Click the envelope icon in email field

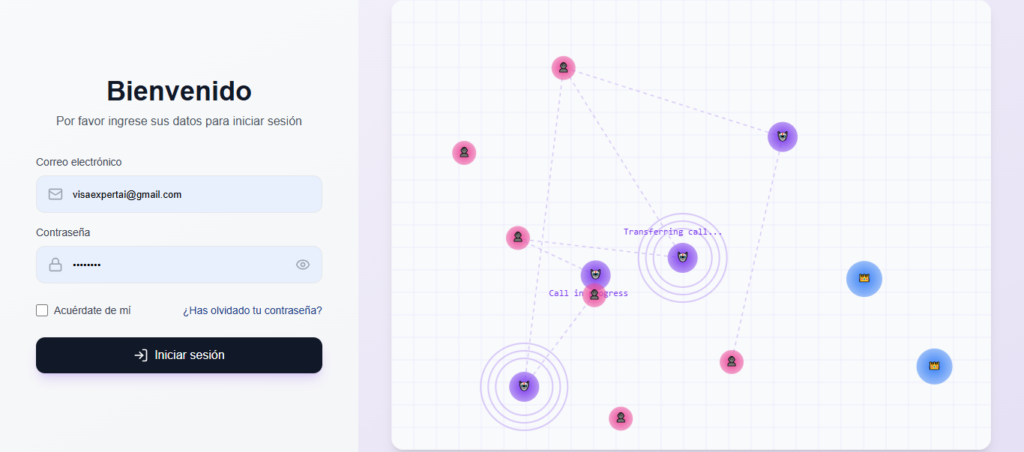click(56, 194)
